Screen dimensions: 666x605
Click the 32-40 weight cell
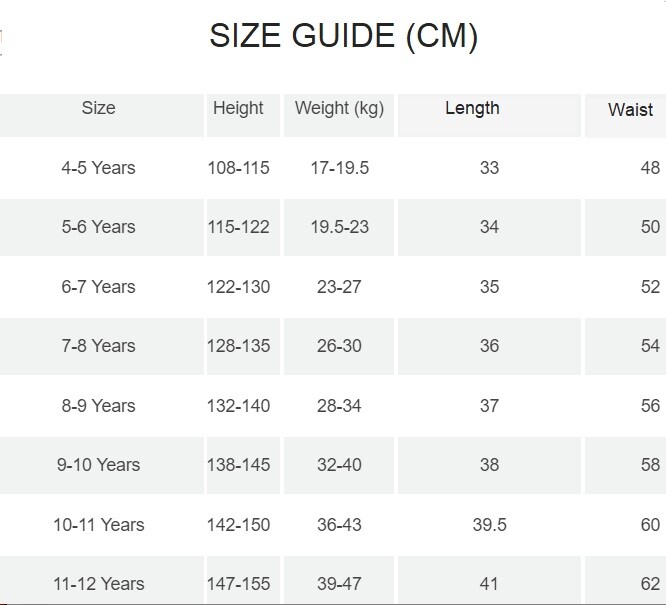point(339,465)
